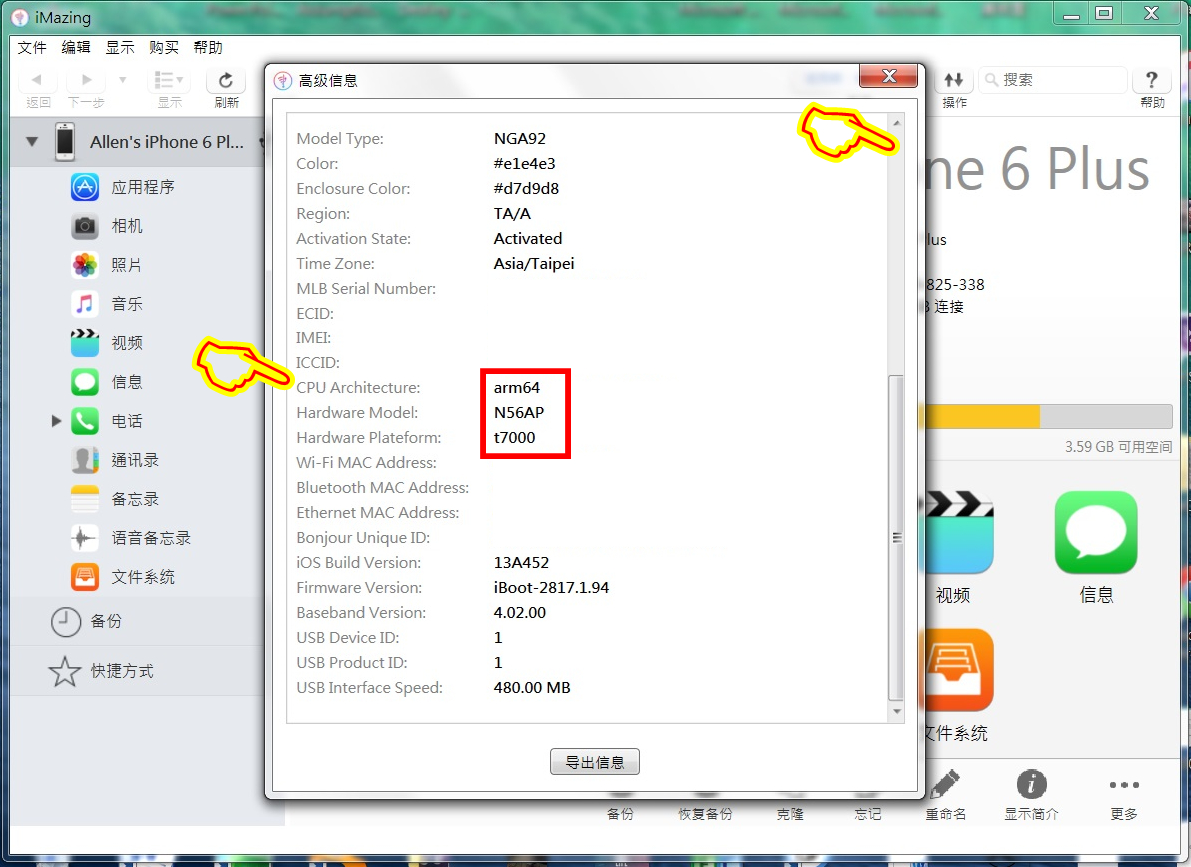Open the 备忘录 notes icon in sidebar
Viewport: 1191px width, 867px height.
84,498
